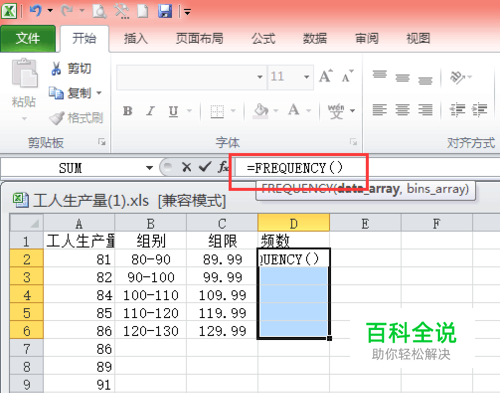Viewport: 500px width, 393px height.
Task: Expand the Customize Quick Access Toolbar menu
Action: (x=187, y=13)
